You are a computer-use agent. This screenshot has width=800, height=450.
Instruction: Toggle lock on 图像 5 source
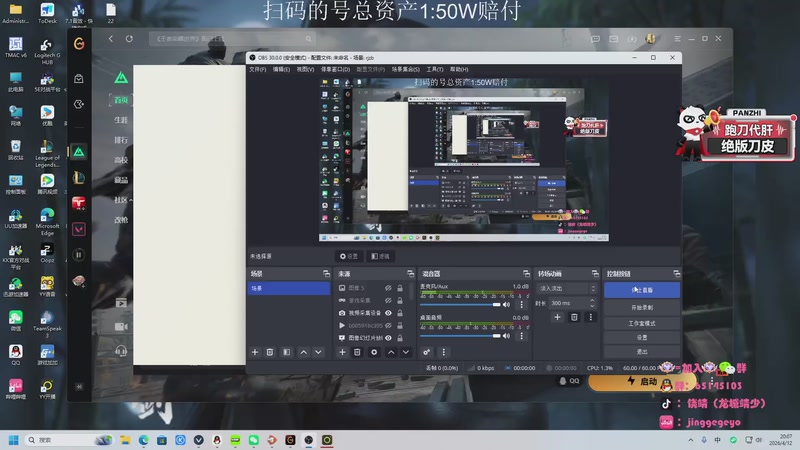[400, 288]
